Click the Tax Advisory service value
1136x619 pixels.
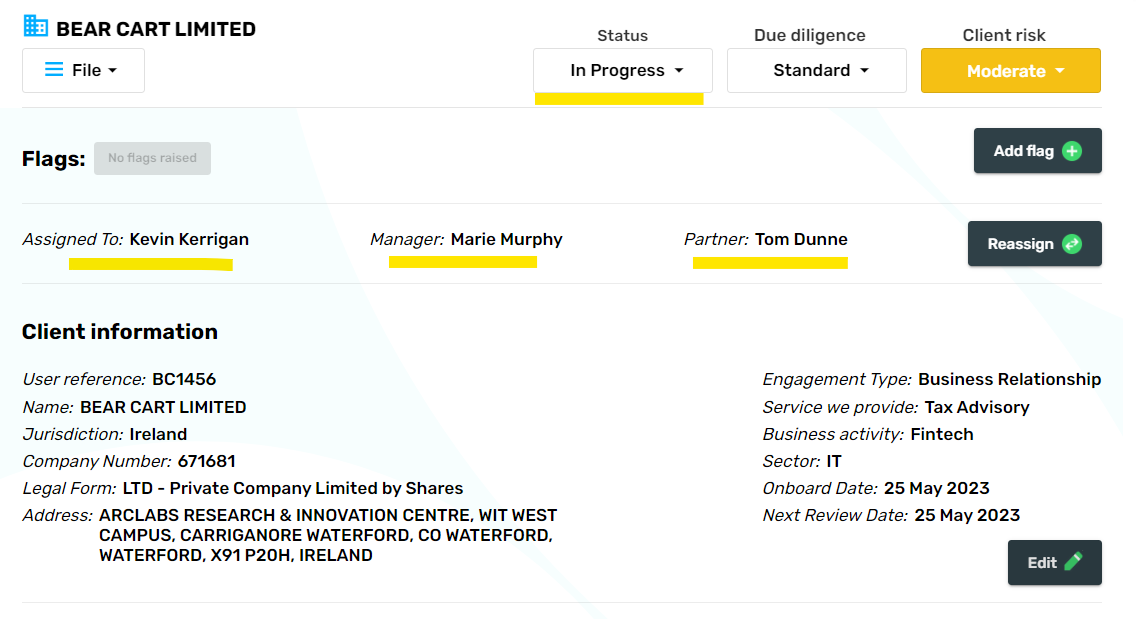(976, 408)
